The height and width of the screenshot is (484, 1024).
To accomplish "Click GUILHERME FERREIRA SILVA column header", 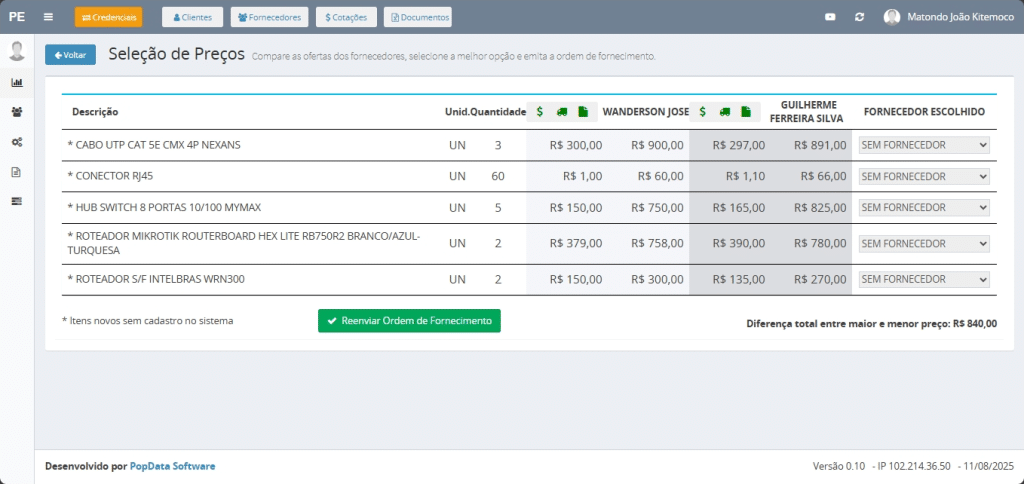I will point(808,112).
